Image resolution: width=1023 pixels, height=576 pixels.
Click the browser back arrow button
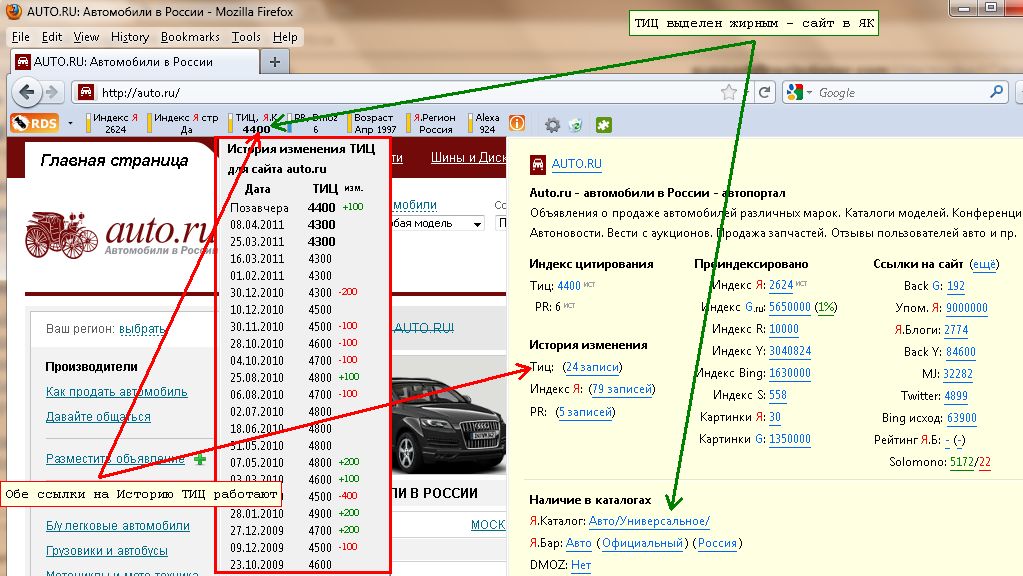[x=27, y=92]
